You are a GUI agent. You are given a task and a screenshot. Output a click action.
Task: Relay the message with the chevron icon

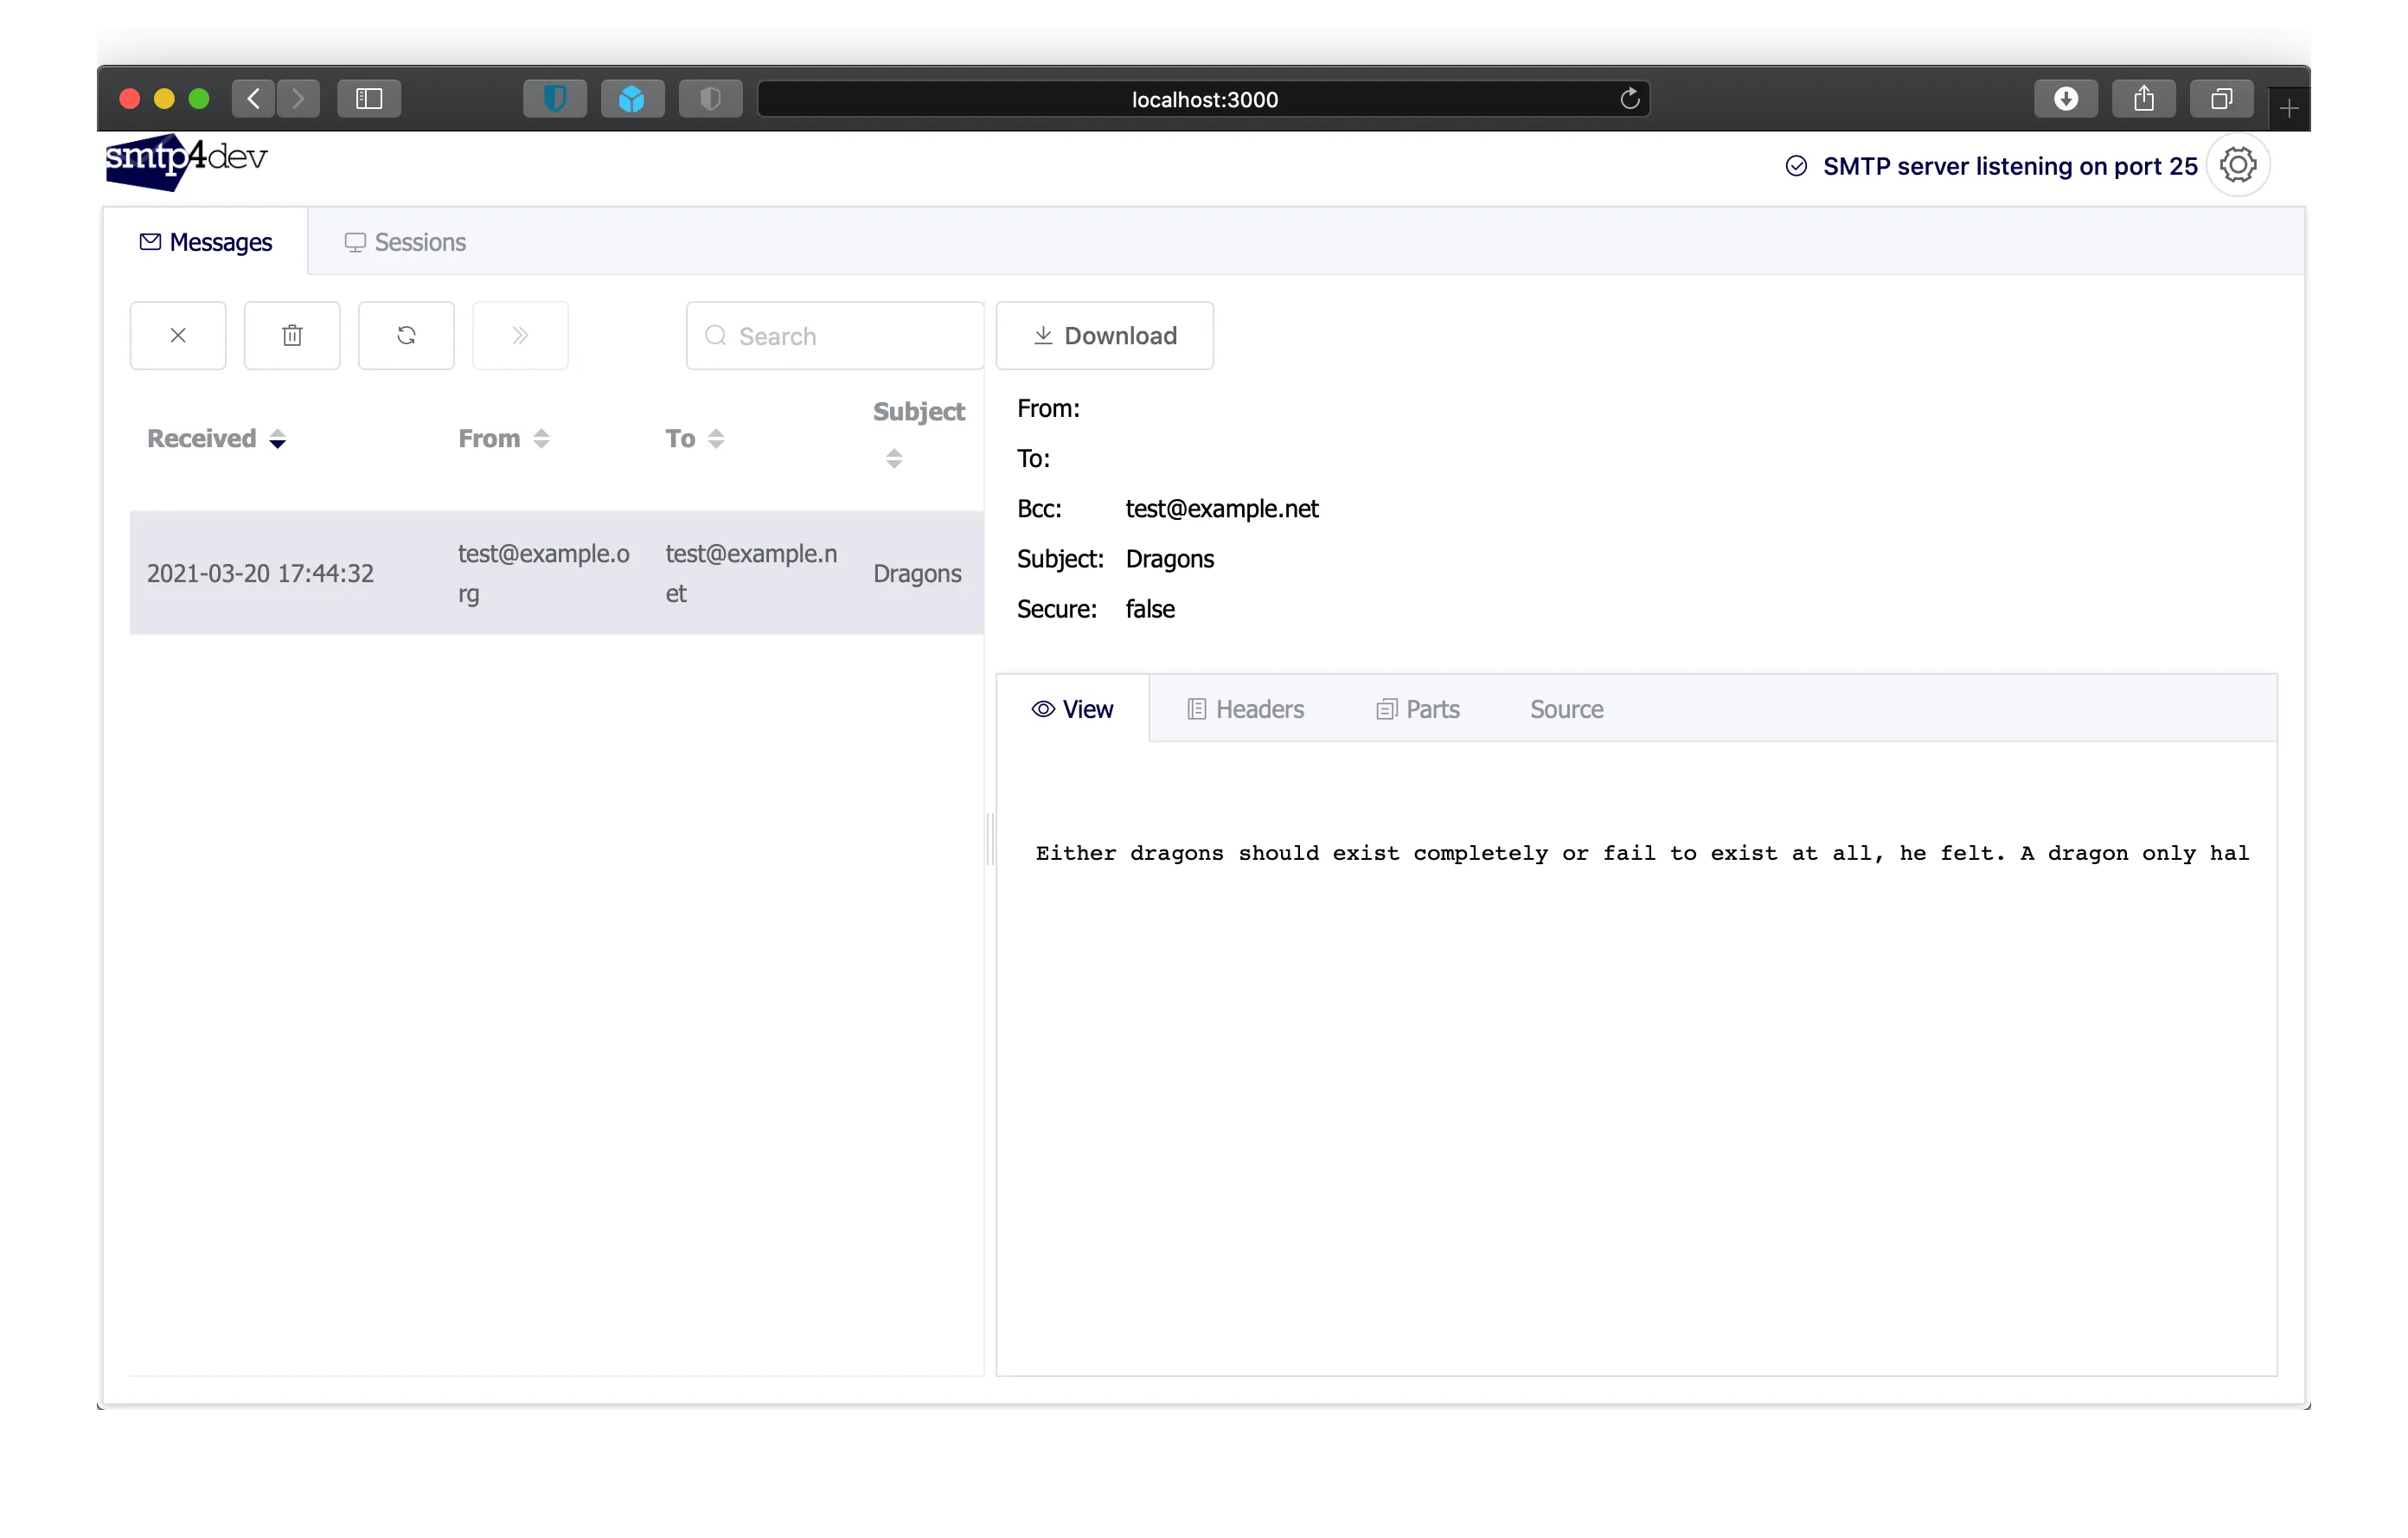(520, 335)
